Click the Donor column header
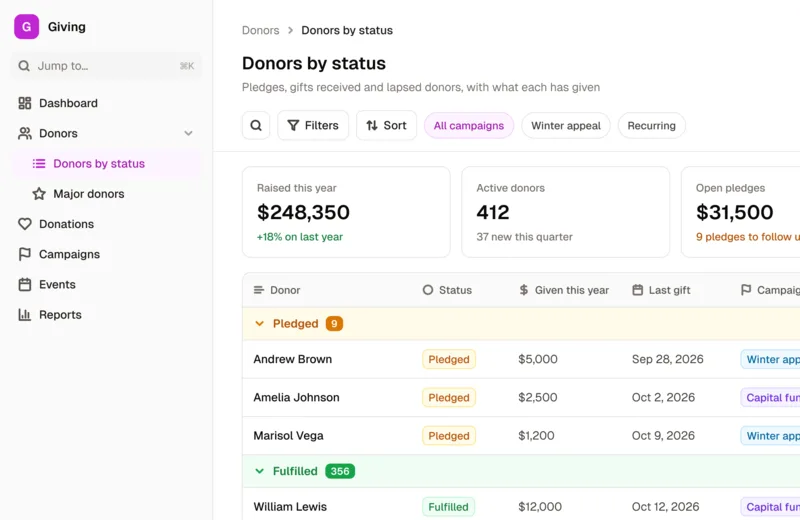Viewport: 800px width, 520px height. pos(277,290)
